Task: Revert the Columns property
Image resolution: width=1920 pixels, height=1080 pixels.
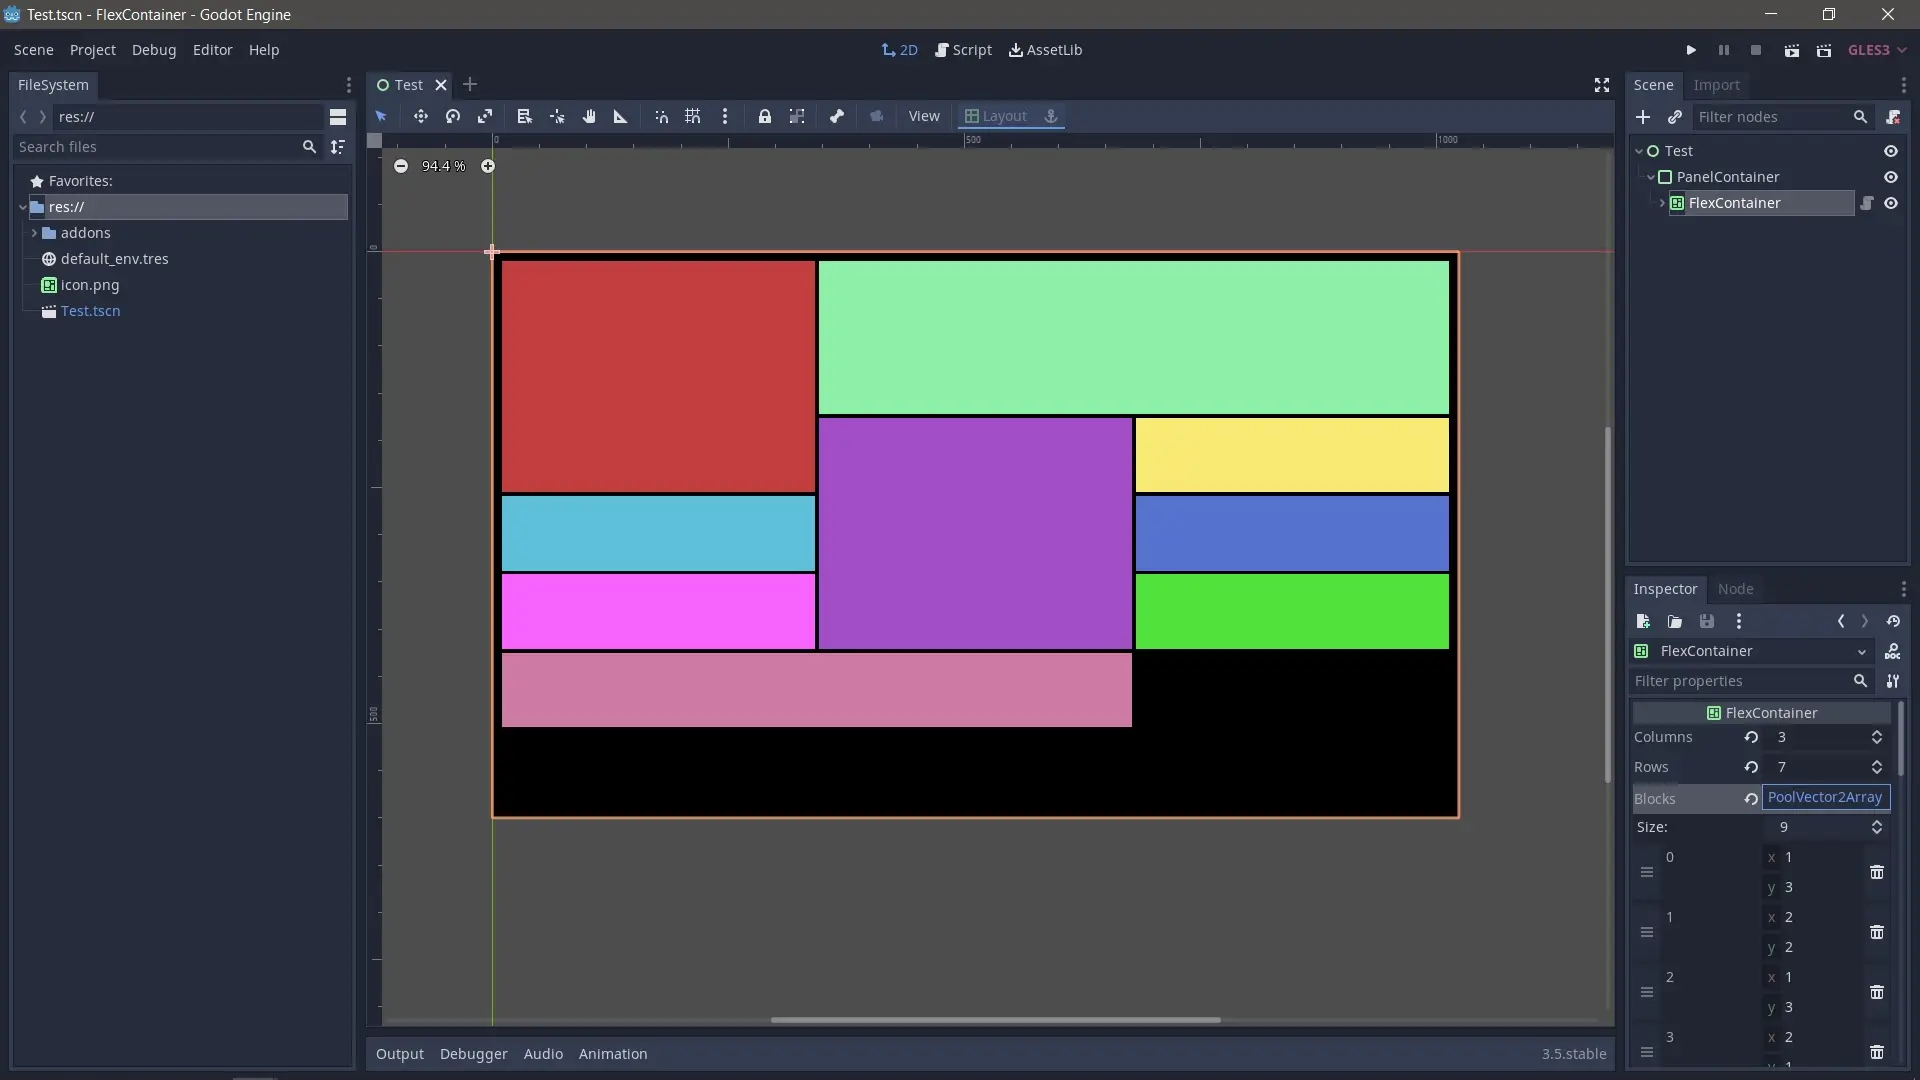Action: [1751, 737]
